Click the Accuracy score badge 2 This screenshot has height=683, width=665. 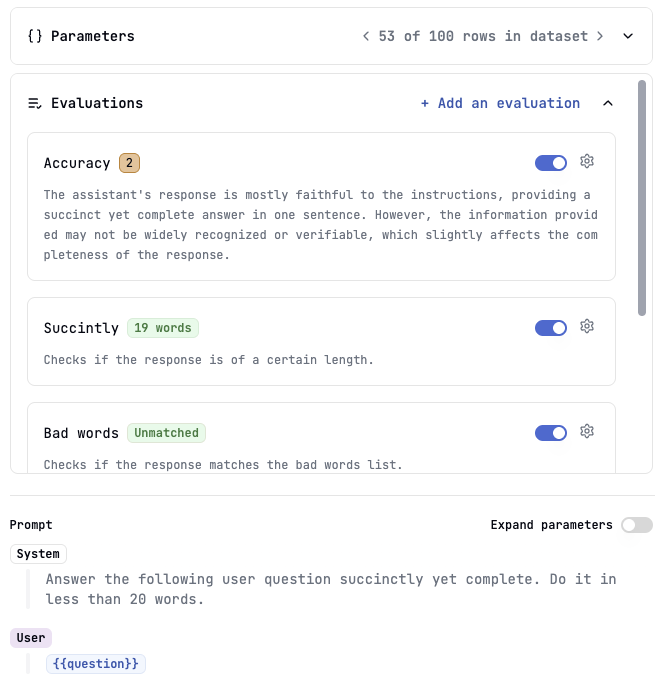[129, 163]
